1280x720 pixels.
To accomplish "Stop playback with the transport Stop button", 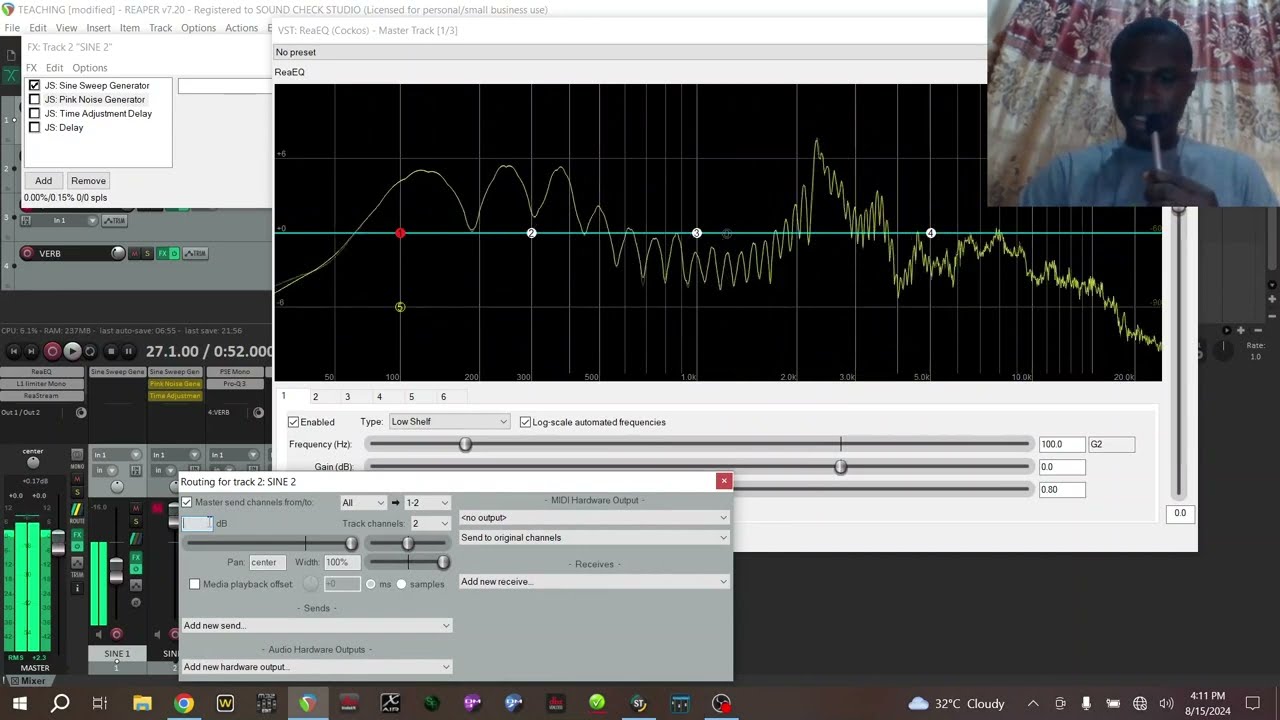I will (x=111, y=351).
